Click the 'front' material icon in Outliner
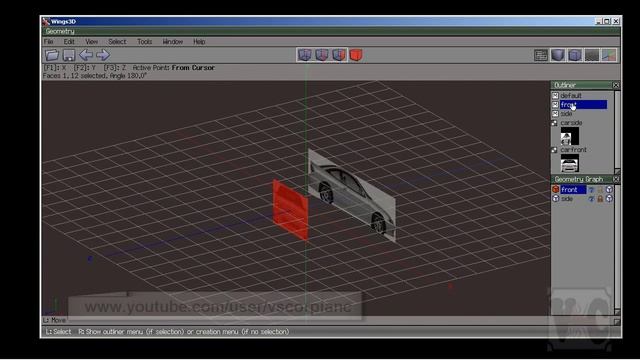 coord(555,104)
